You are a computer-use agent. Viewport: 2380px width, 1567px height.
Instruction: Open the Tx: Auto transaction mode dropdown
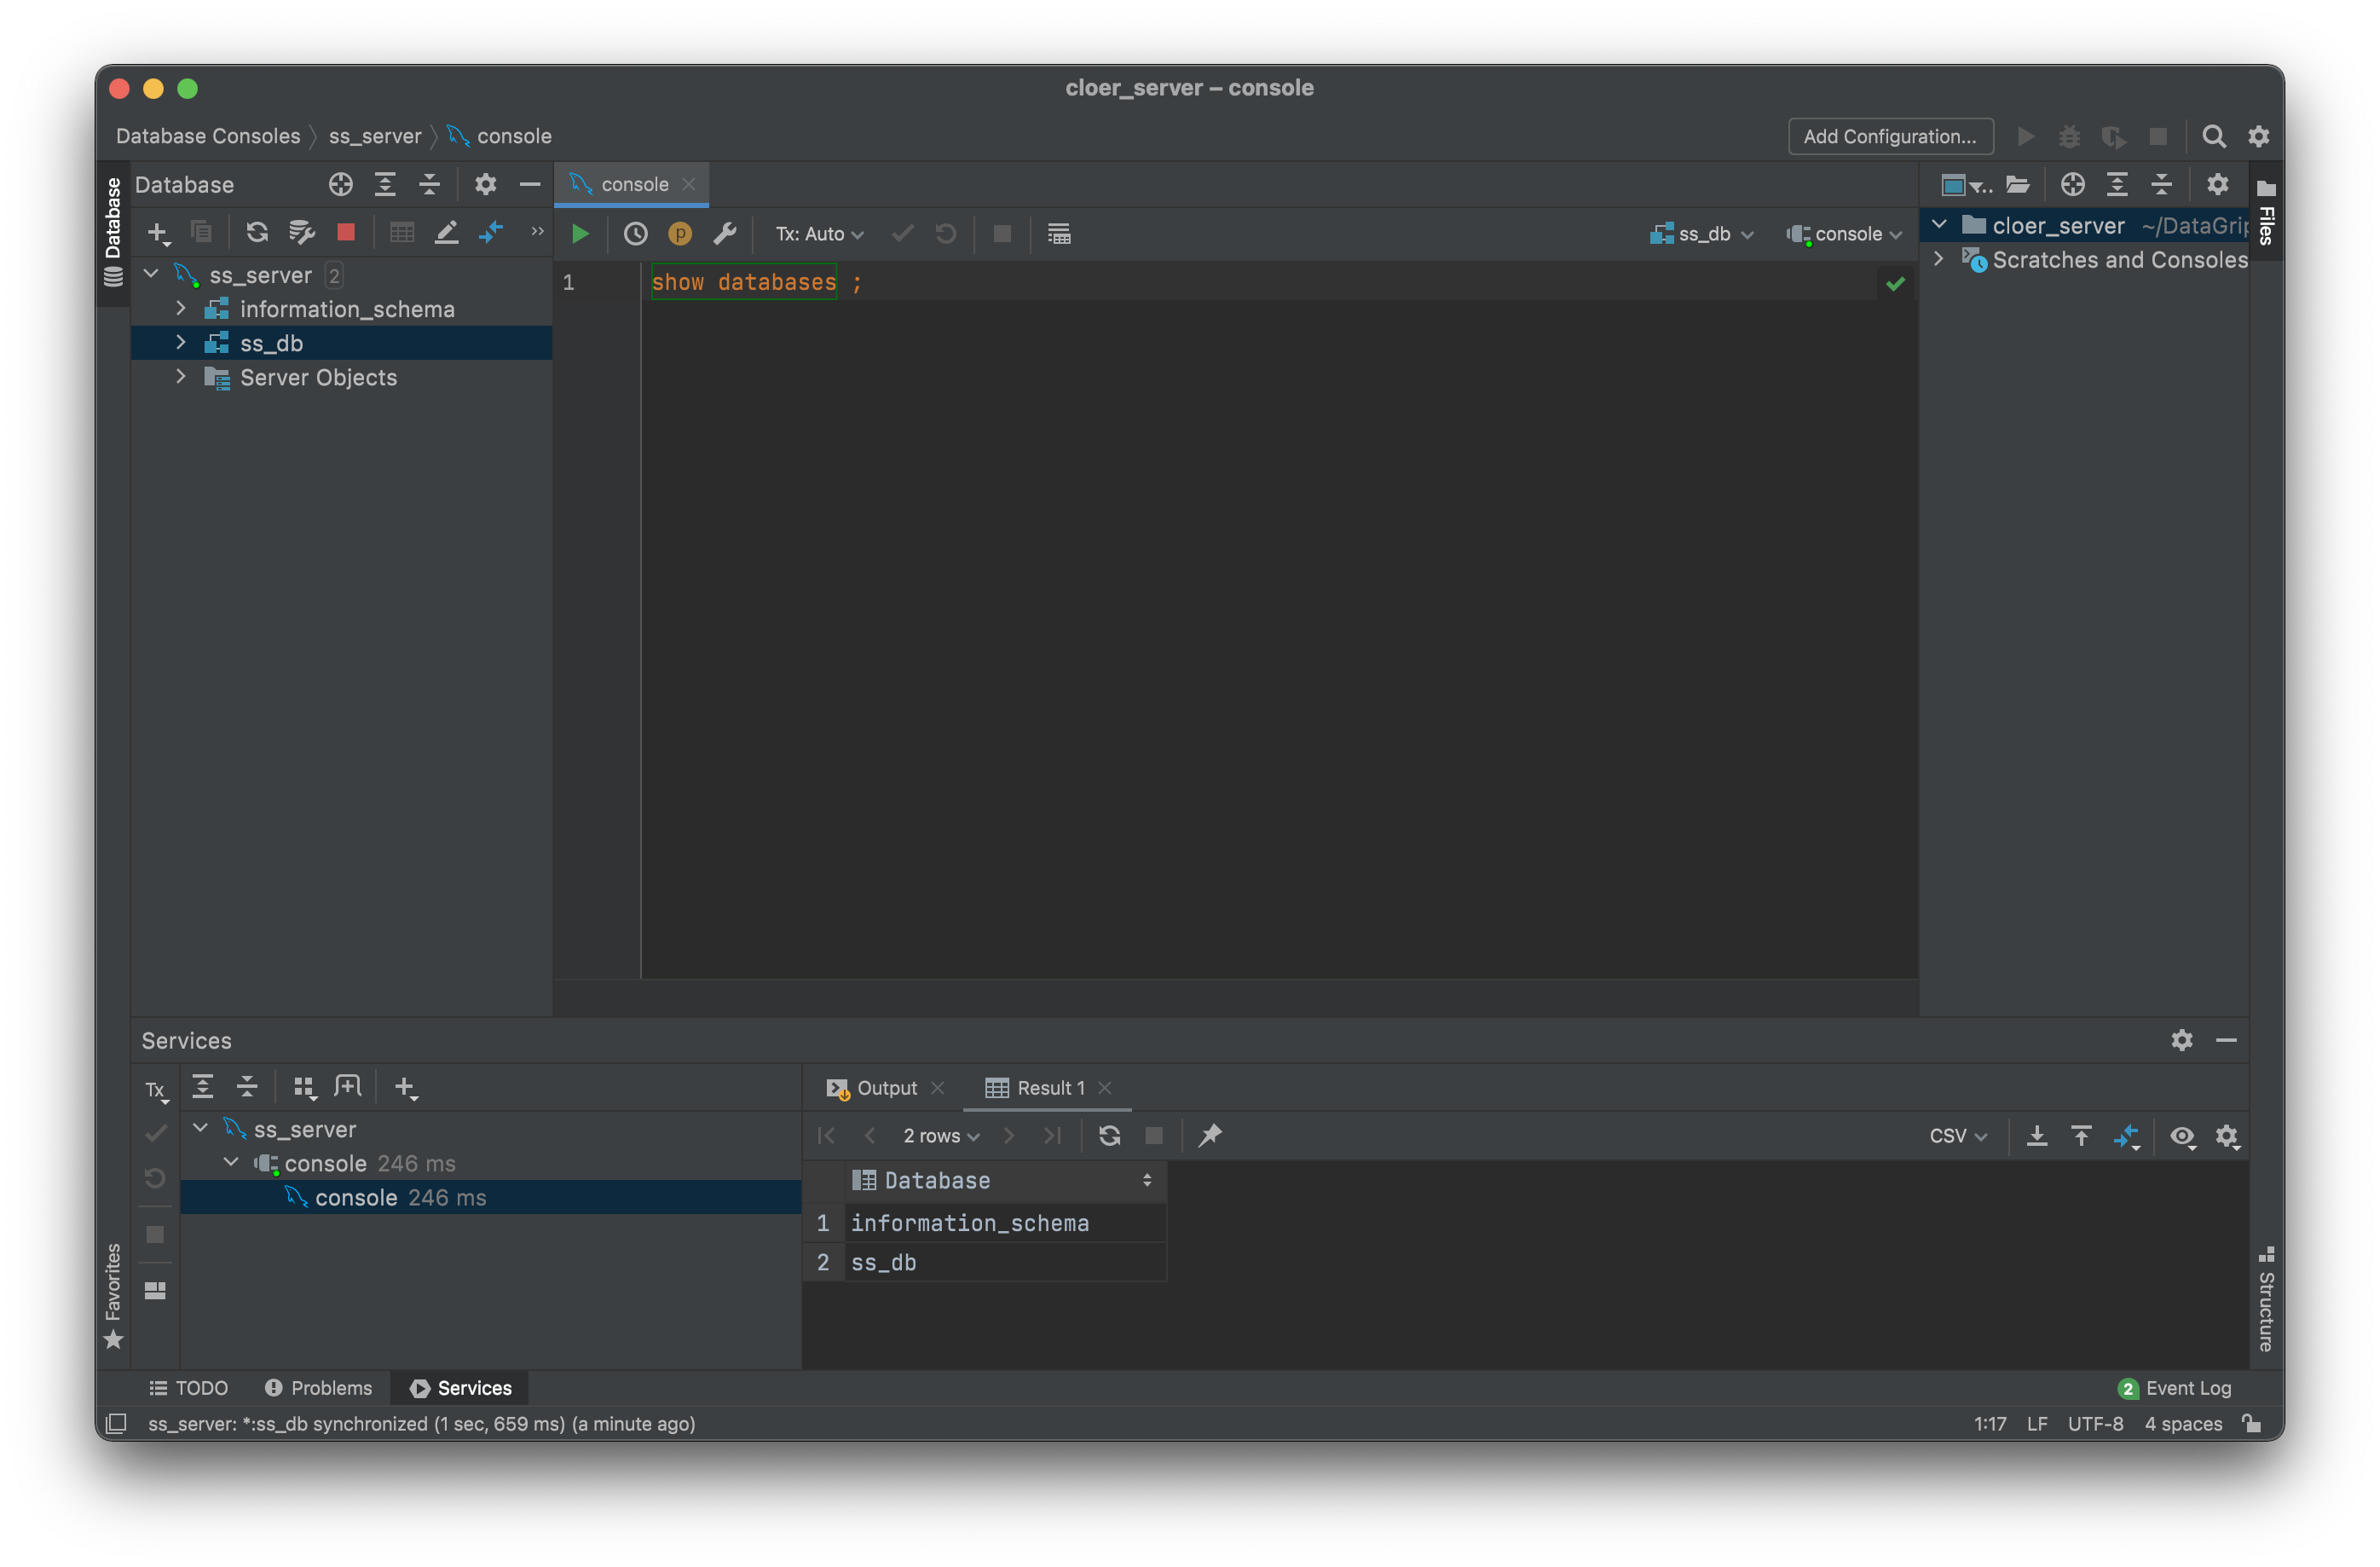819,234
